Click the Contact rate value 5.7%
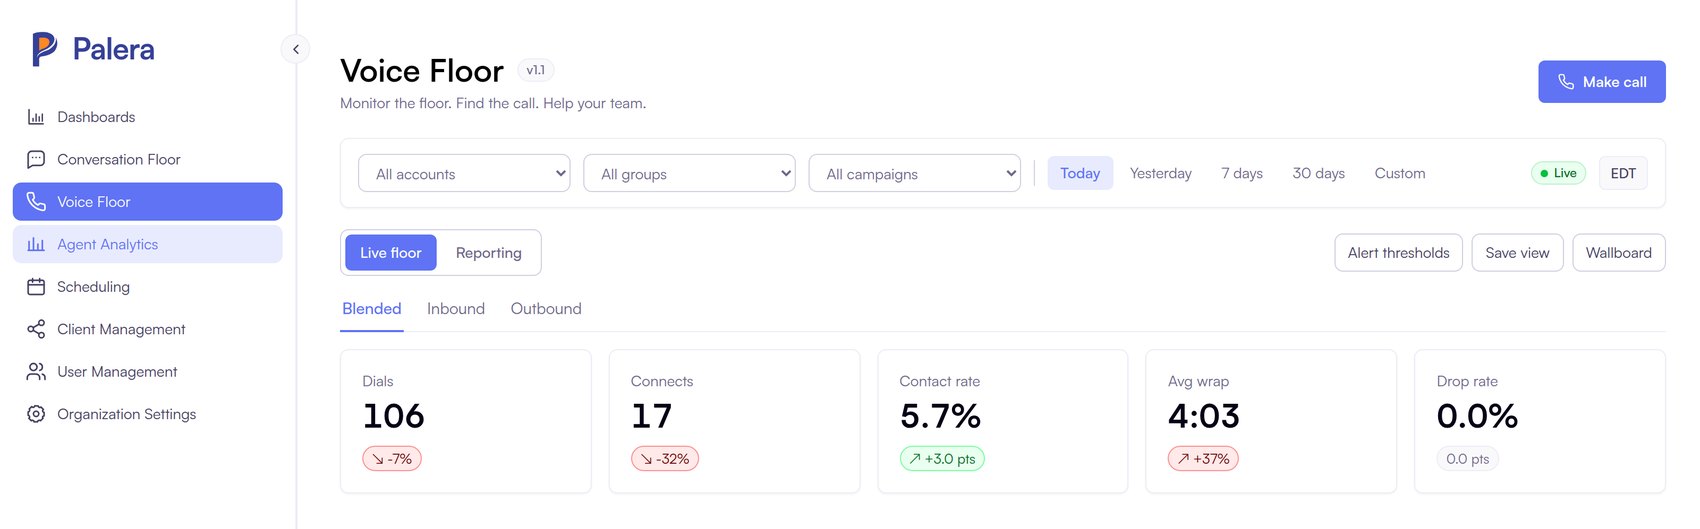 (x=940, y=416)
